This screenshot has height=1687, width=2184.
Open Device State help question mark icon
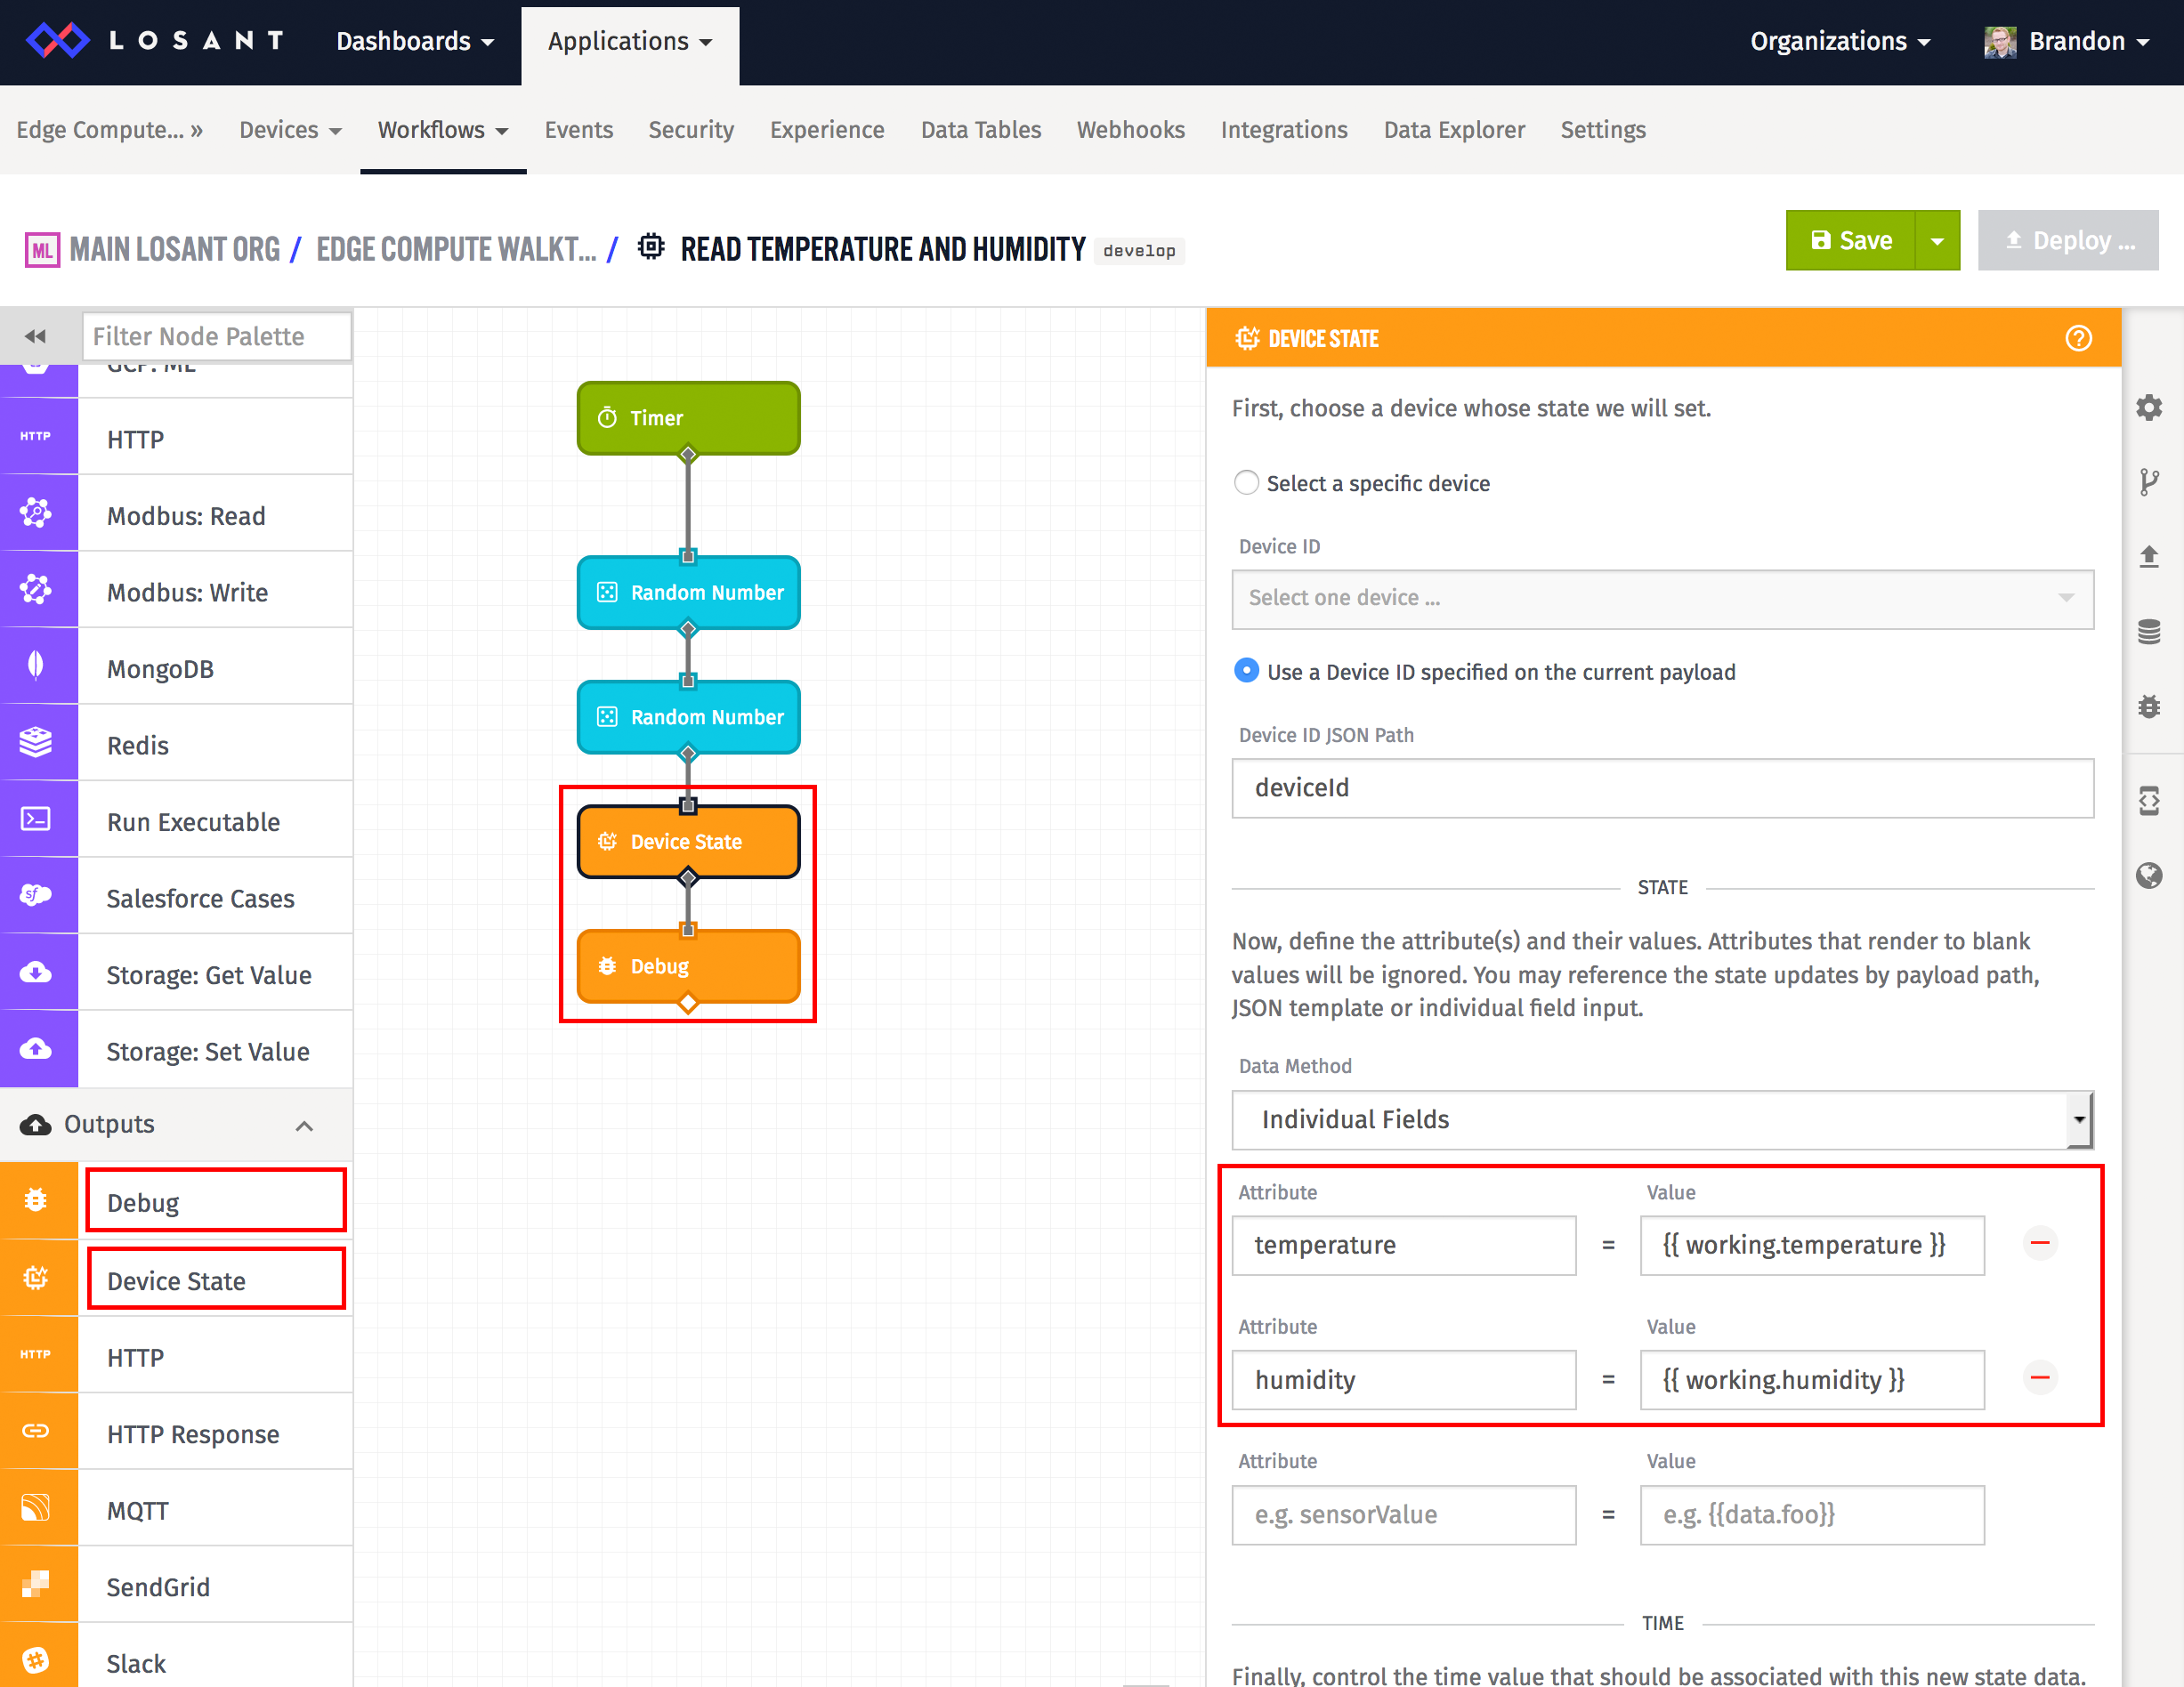pos(2079,339)
